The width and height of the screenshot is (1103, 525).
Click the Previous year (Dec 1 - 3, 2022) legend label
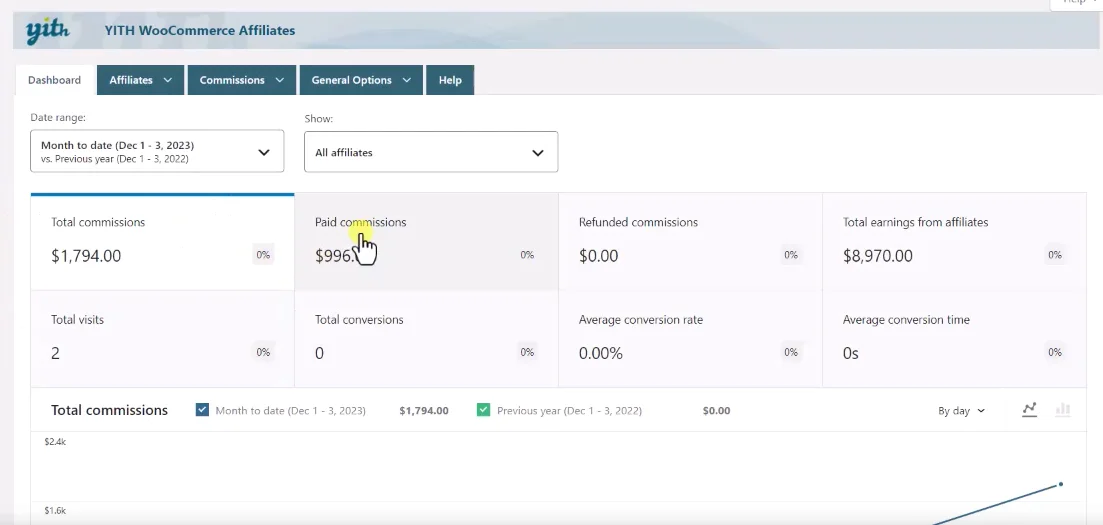[x=569, y=410]
